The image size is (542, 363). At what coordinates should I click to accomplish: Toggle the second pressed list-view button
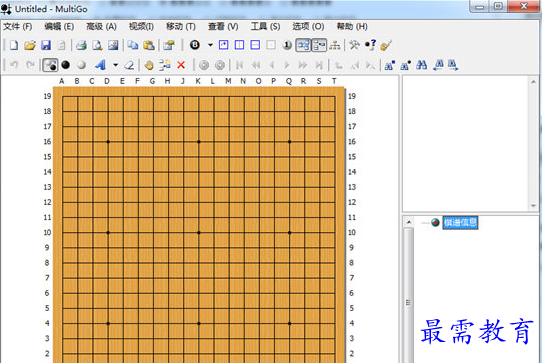pyautogui.click(x=319, y=45)
